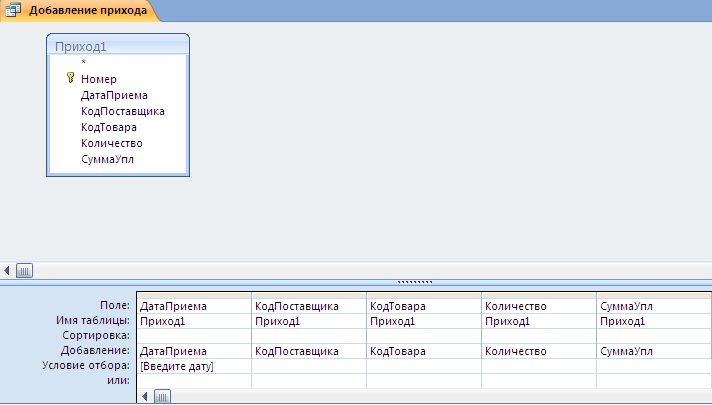Click the Условие отбора cell under КодТовара
The width and height of the screenshot is (712, 405).
[424, 366]
